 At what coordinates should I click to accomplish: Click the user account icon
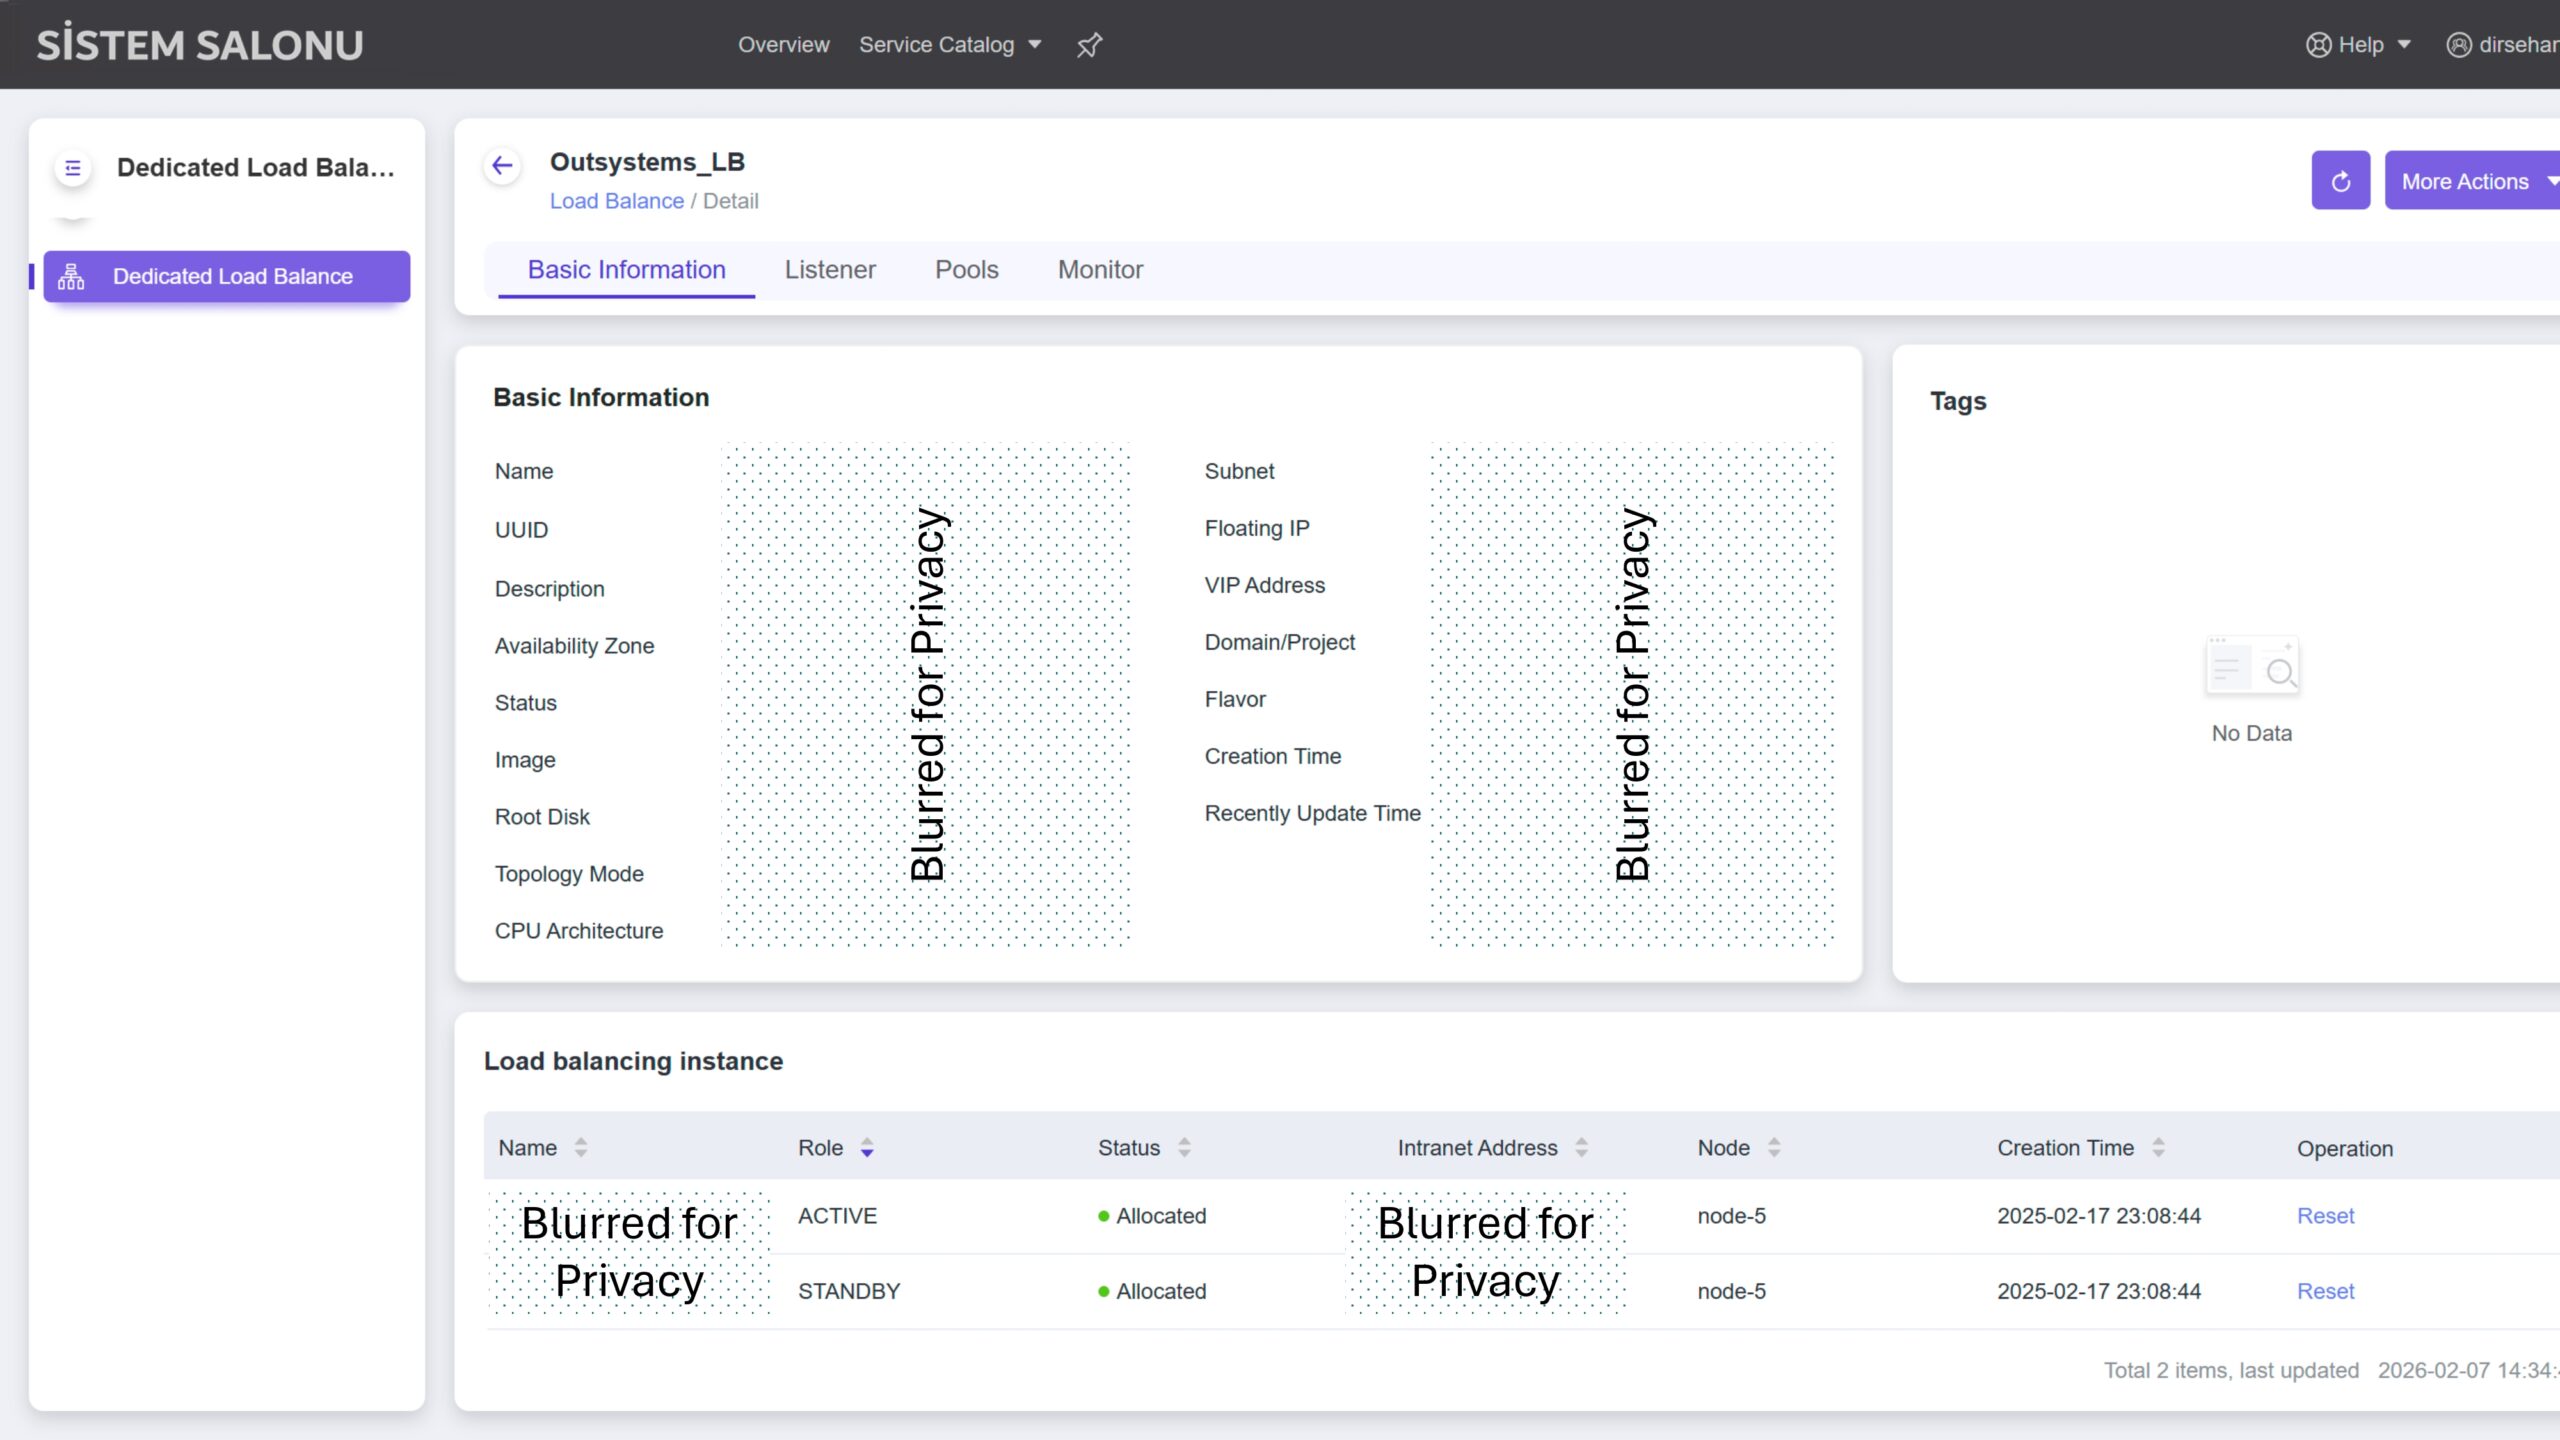[x=2458, y=45]
